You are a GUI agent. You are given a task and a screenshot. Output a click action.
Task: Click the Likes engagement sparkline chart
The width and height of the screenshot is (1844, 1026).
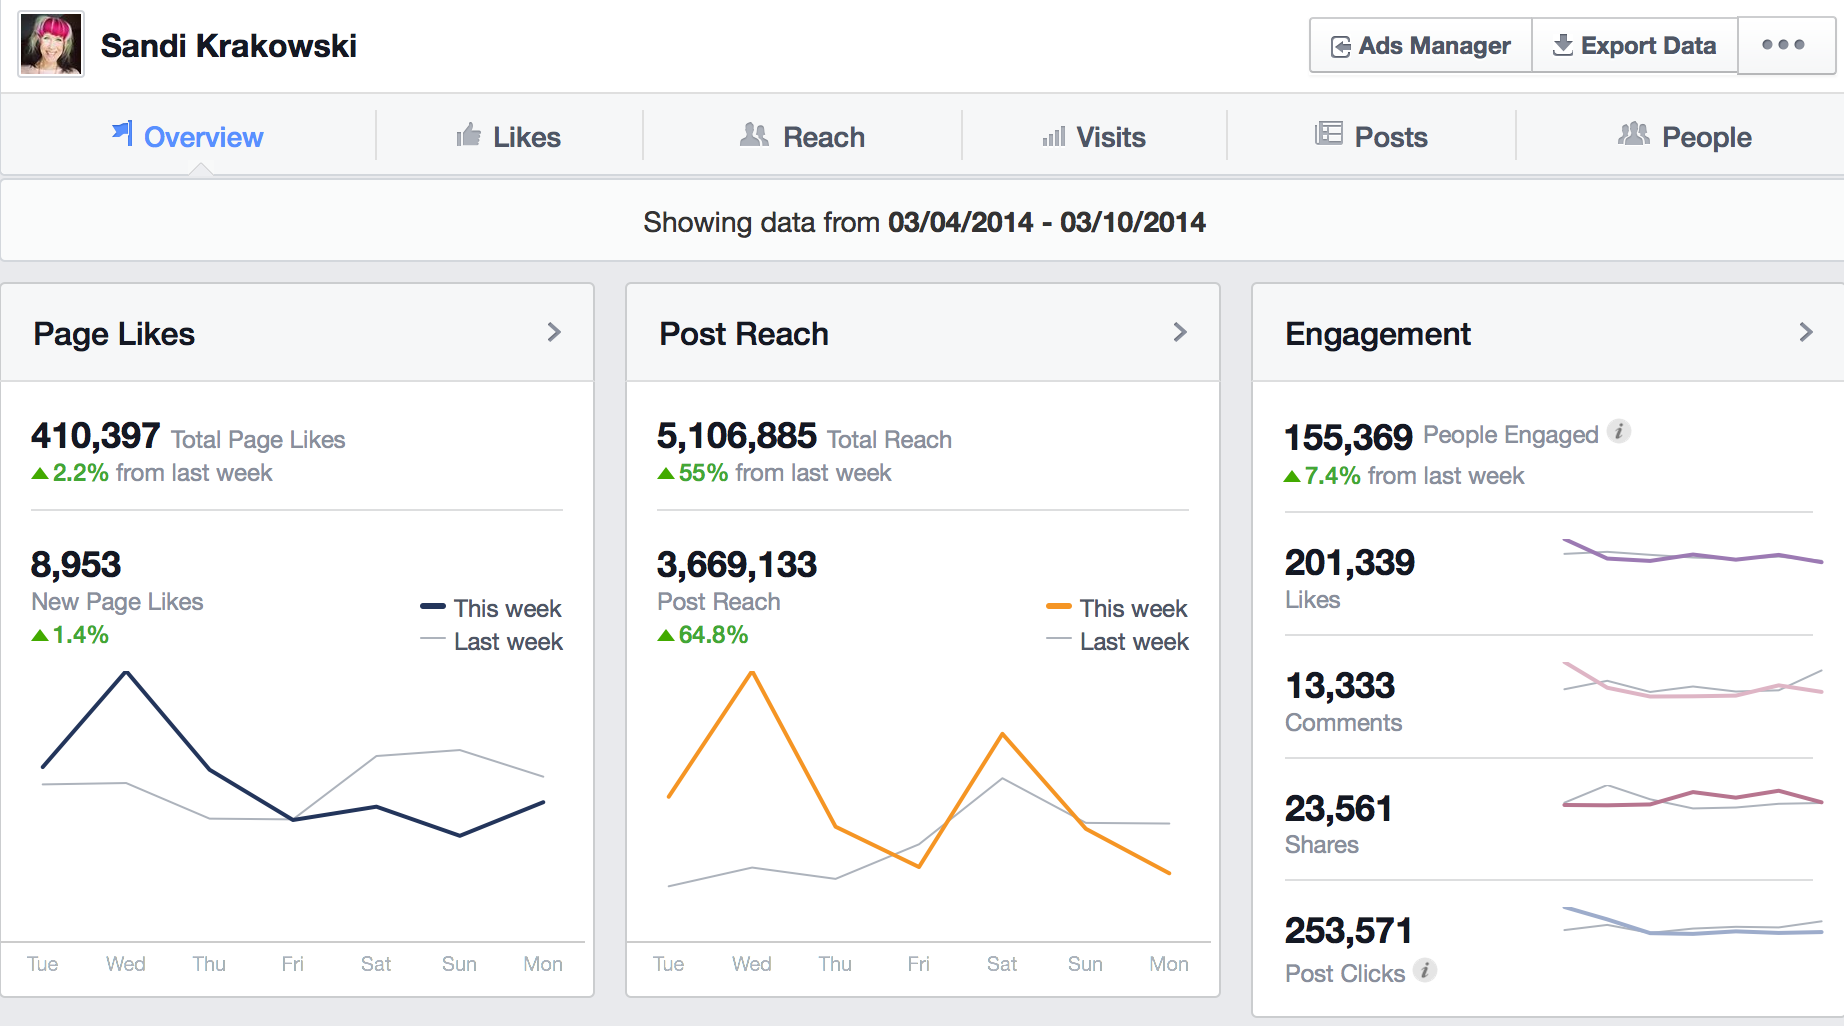pos(1692,552)
